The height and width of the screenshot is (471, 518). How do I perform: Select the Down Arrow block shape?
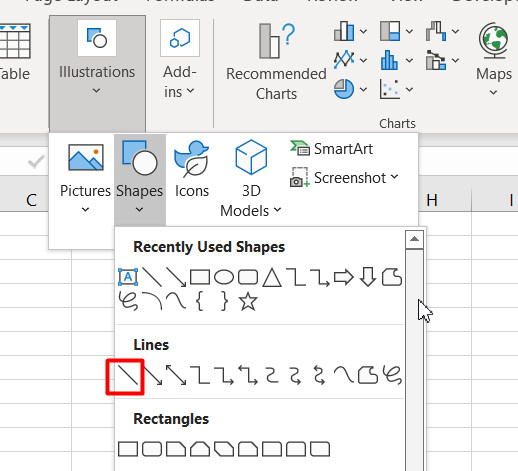[x=368, y=277]
